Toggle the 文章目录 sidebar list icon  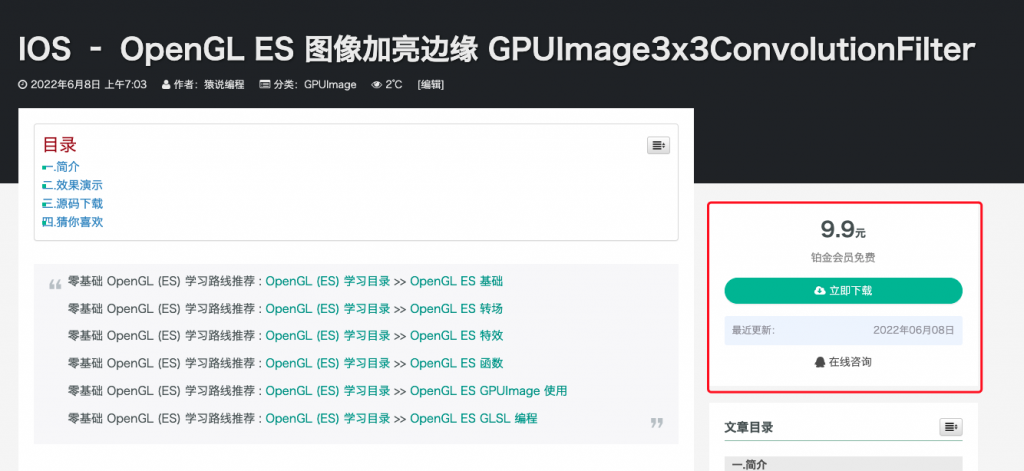click(x=951, y=427)
